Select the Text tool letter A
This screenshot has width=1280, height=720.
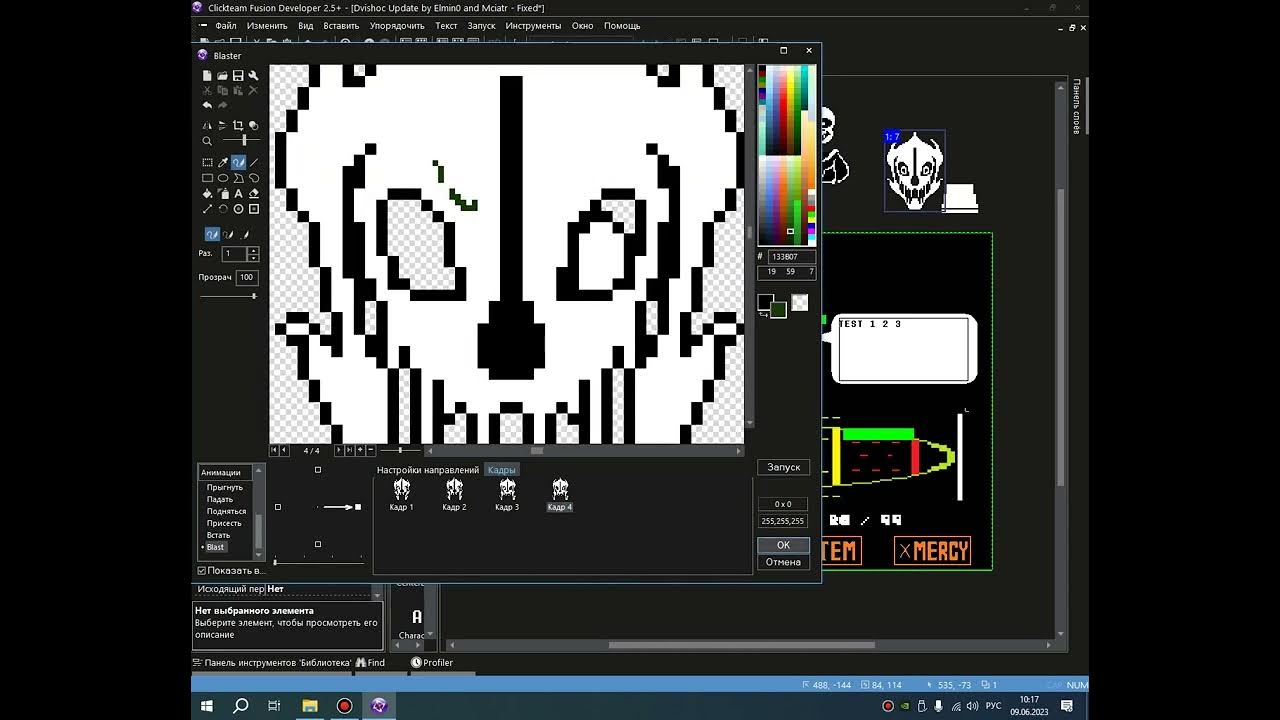238,194
